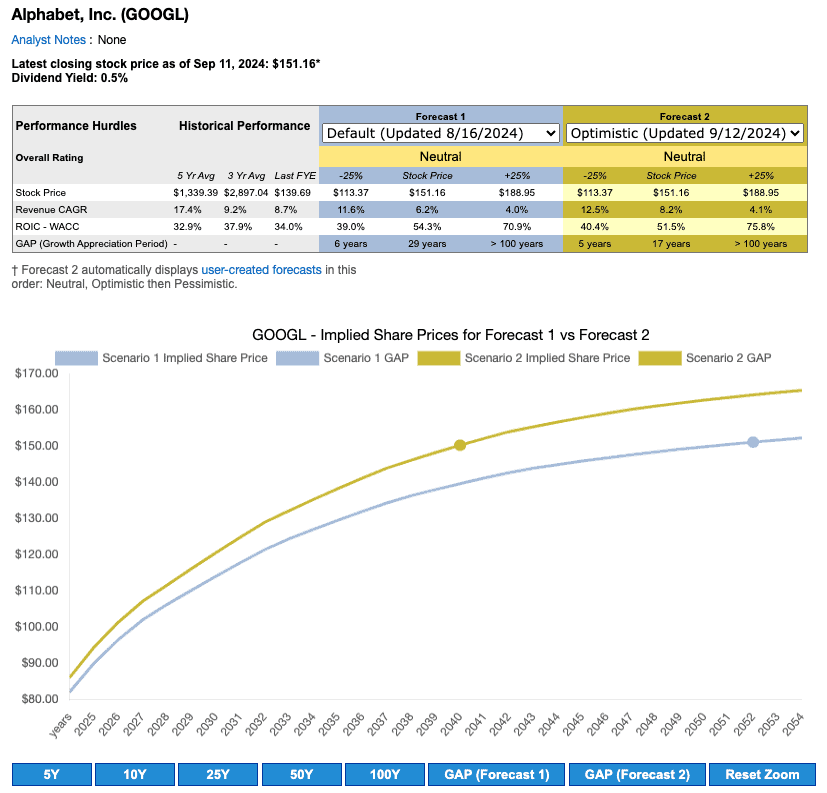Viewport: 827px width, 793px height.
Task: Click Forecast 1 ROIC-WACC 54.3% cell
Action: [x=427, y=227]
